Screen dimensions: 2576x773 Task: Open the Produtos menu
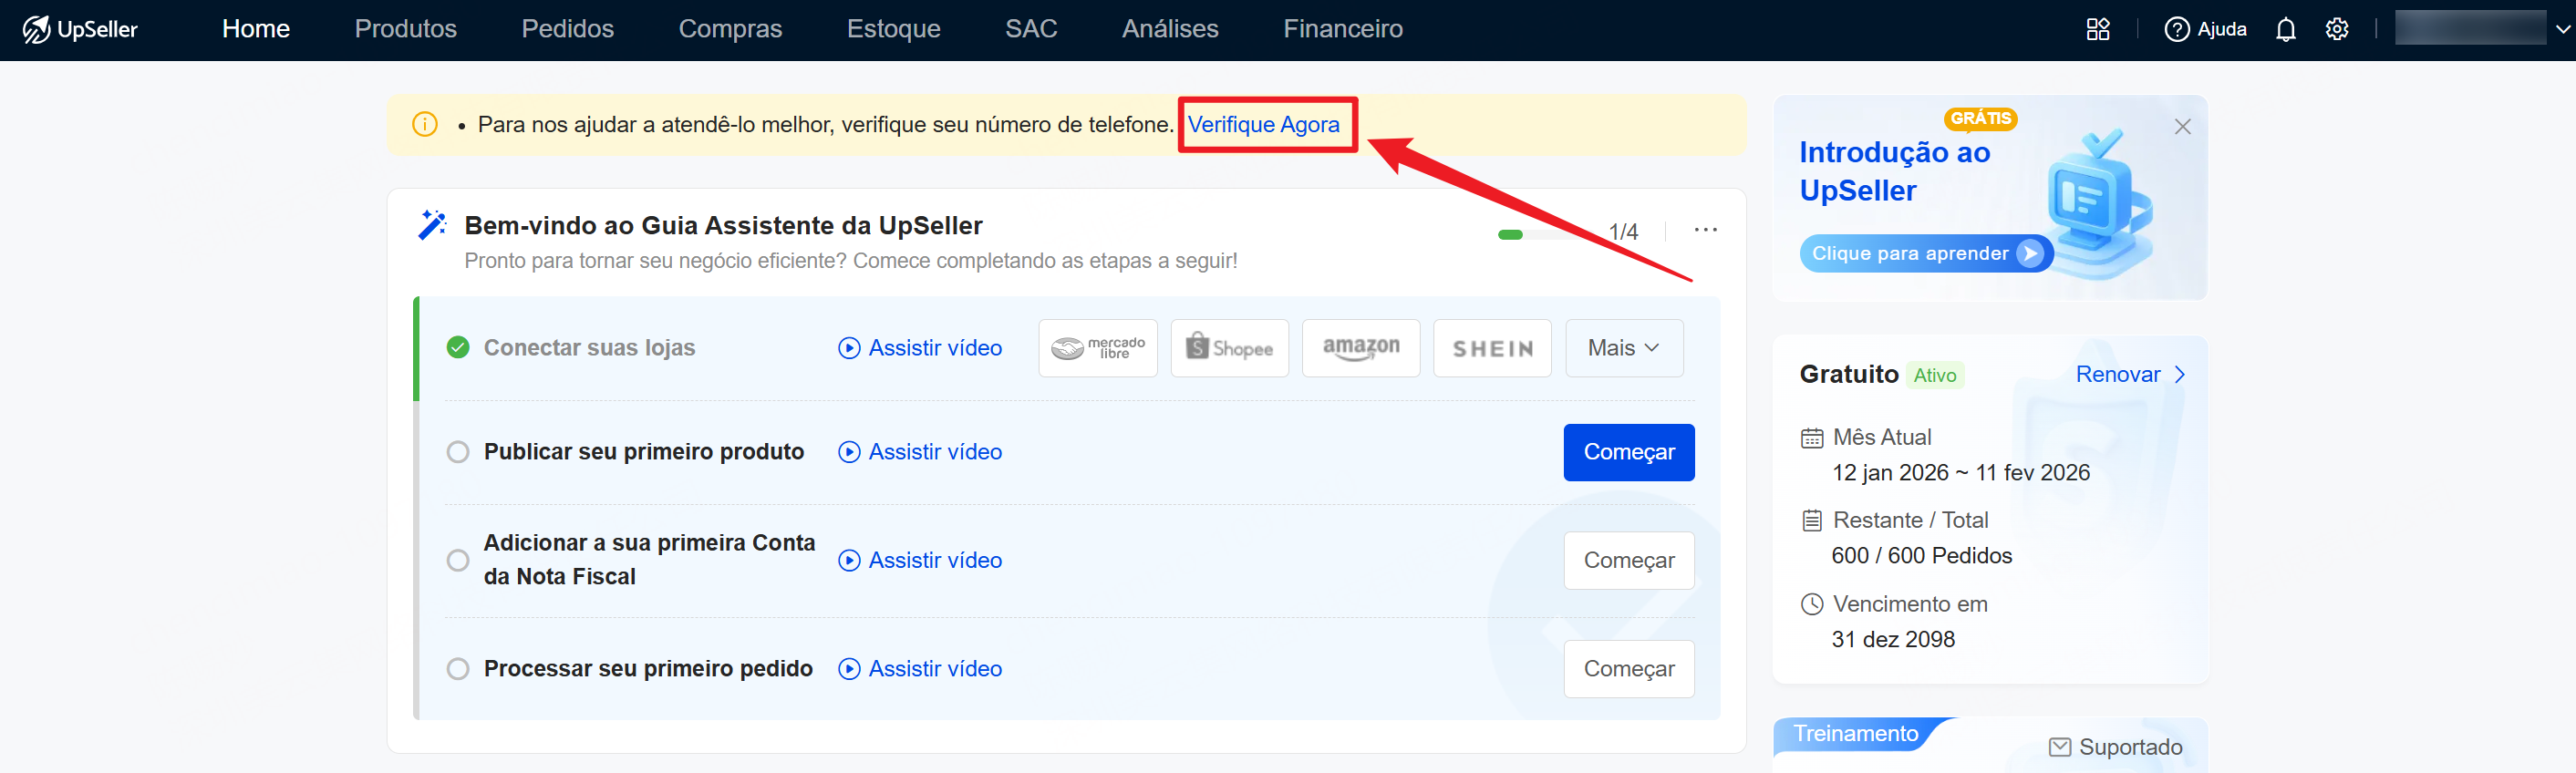(x=405, y=29)
